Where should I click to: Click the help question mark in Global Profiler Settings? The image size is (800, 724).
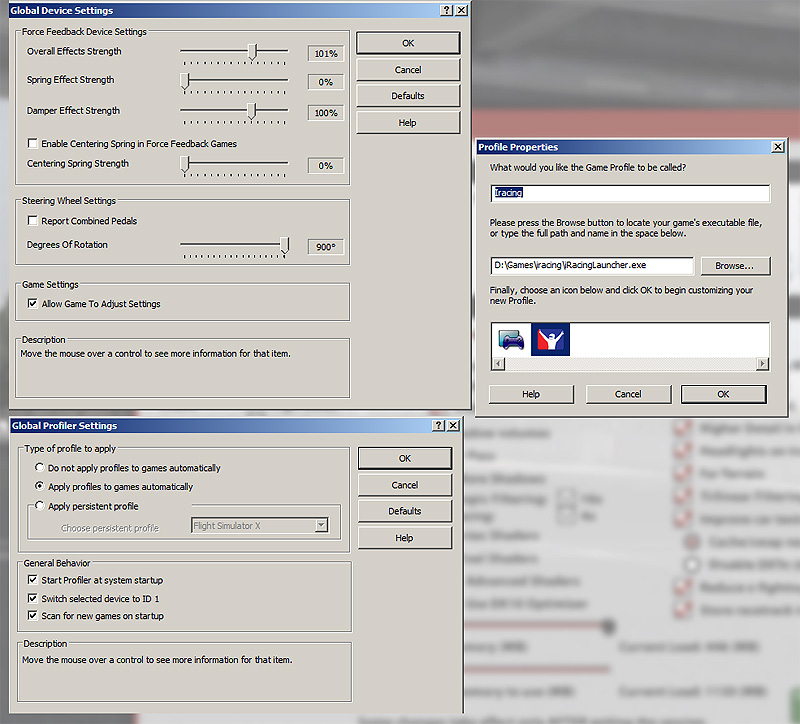[439, 426]
